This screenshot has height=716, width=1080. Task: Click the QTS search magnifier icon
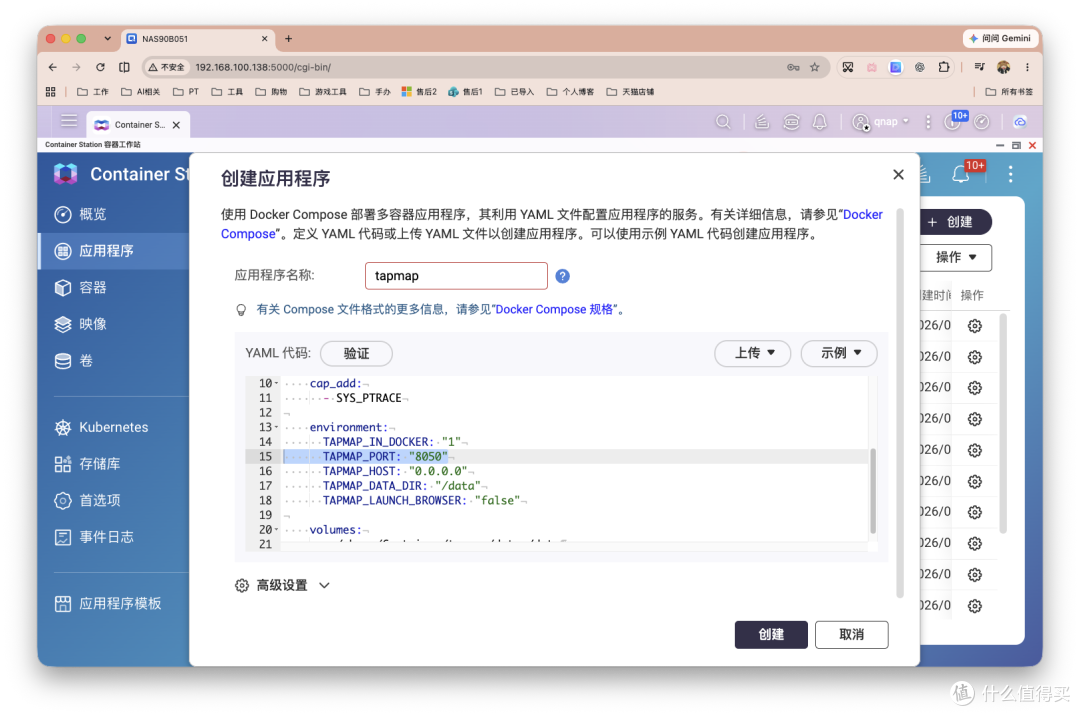pos(723,122)
